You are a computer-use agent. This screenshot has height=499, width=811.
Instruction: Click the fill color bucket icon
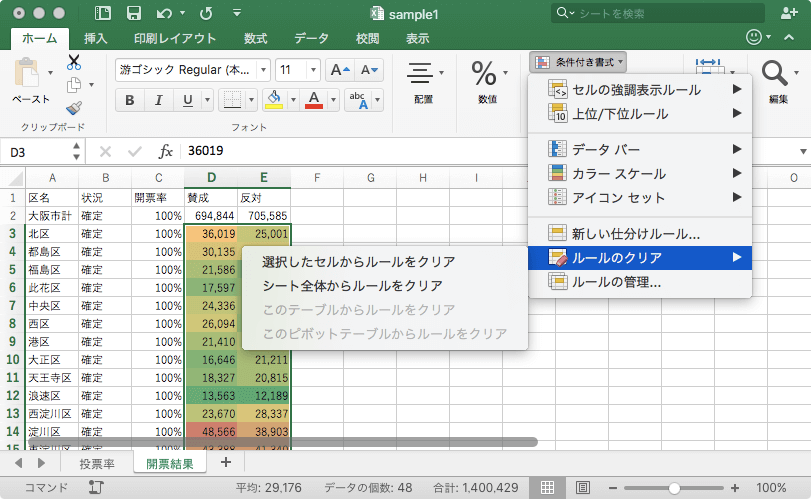pyautogui.click(x=272, y=100)
